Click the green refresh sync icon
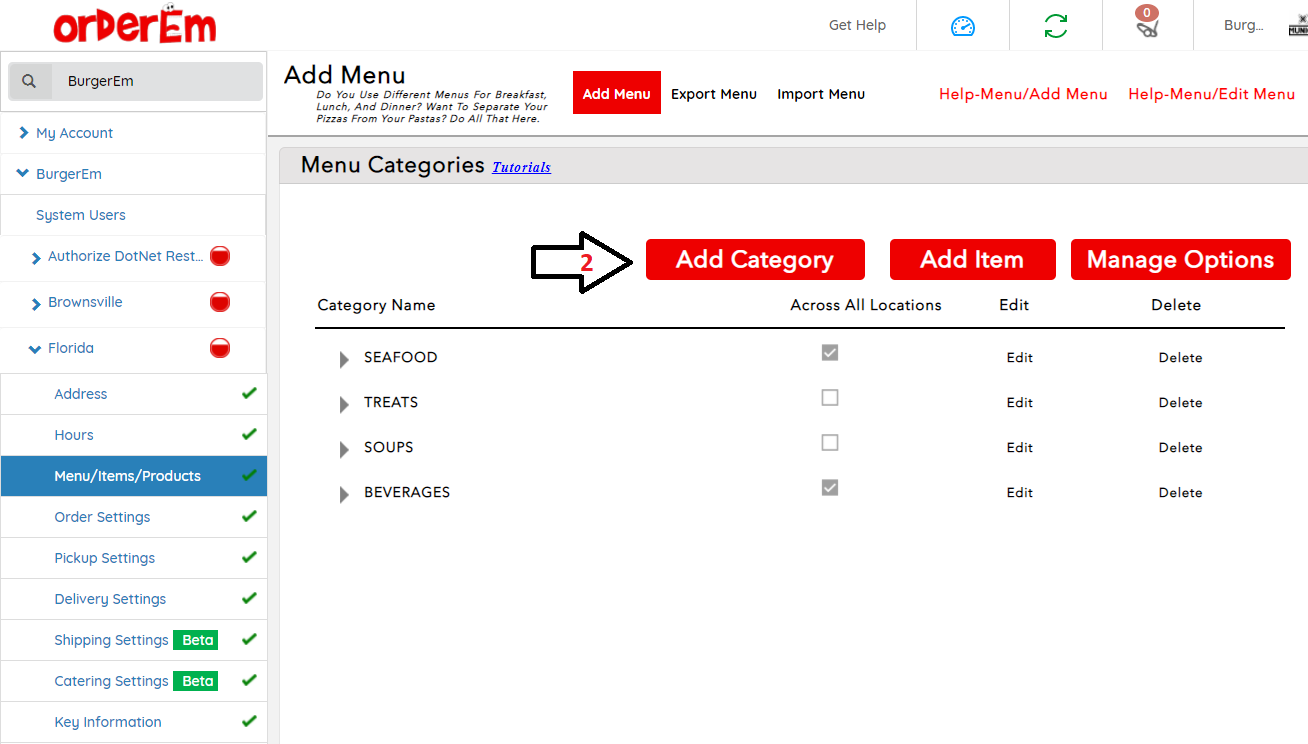This screenshot has width=1308, height=744. tap(1055, 26)
